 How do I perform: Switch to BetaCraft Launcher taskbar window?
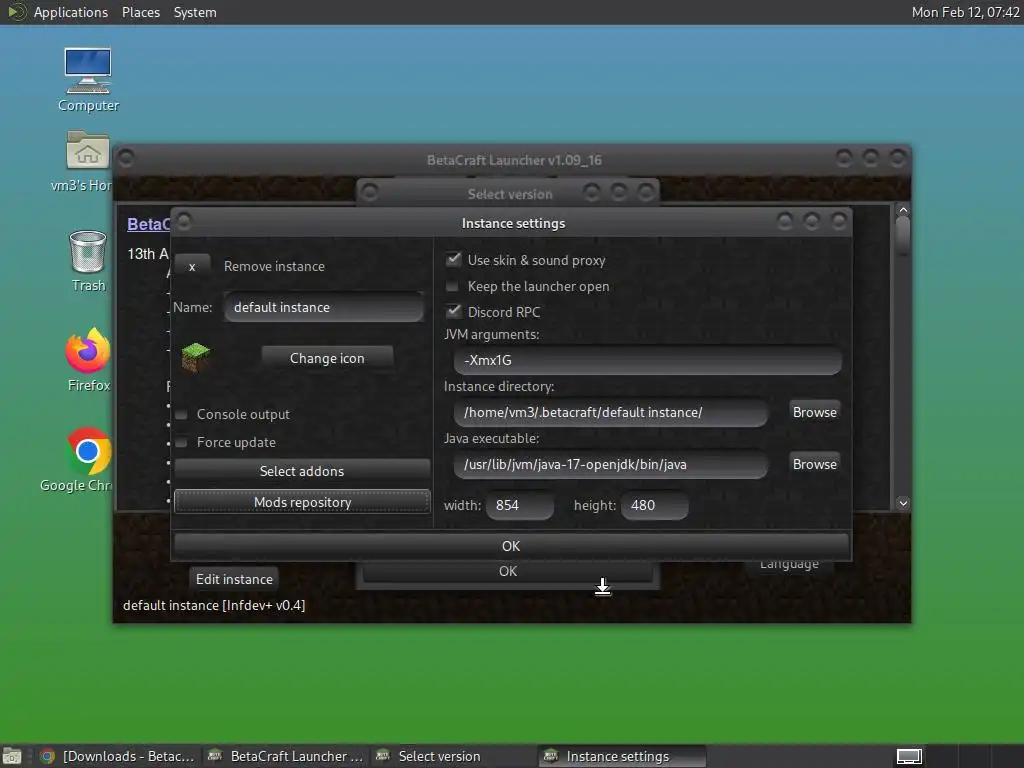[285, 756]
